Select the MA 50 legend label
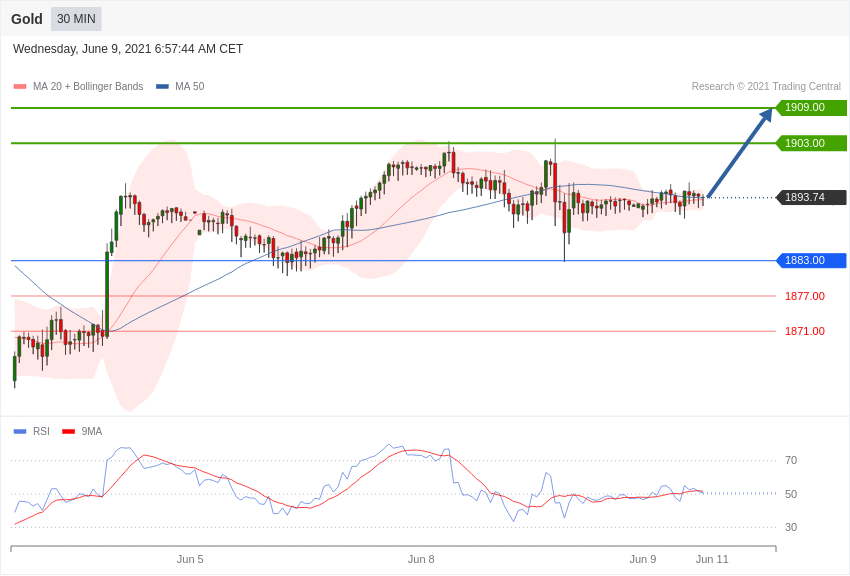 (190, 86)
